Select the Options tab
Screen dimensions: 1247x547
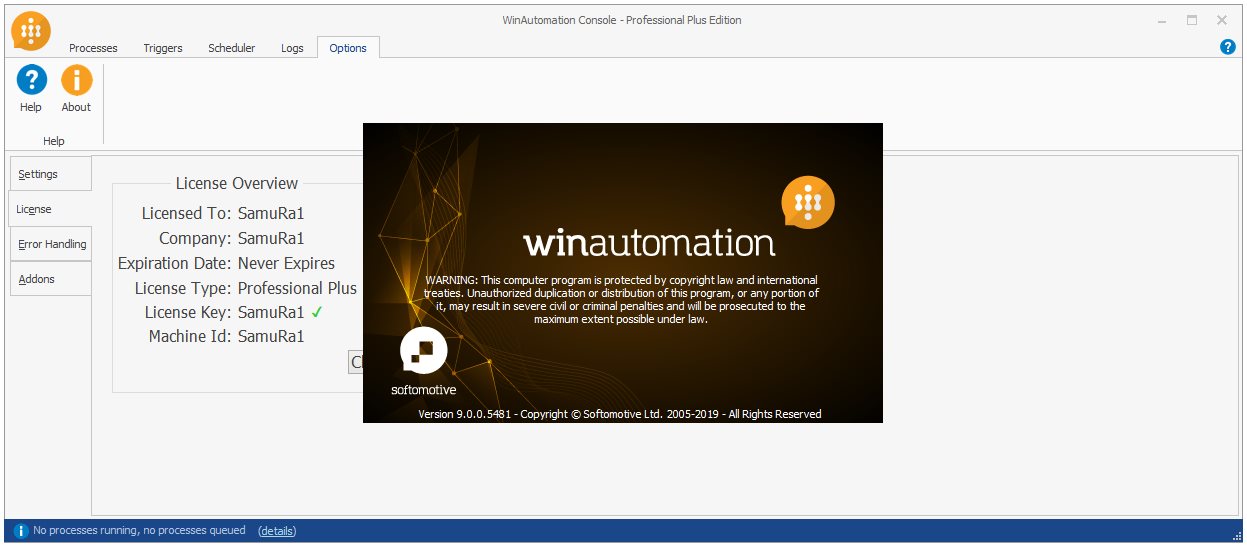[x=348, y=48]
